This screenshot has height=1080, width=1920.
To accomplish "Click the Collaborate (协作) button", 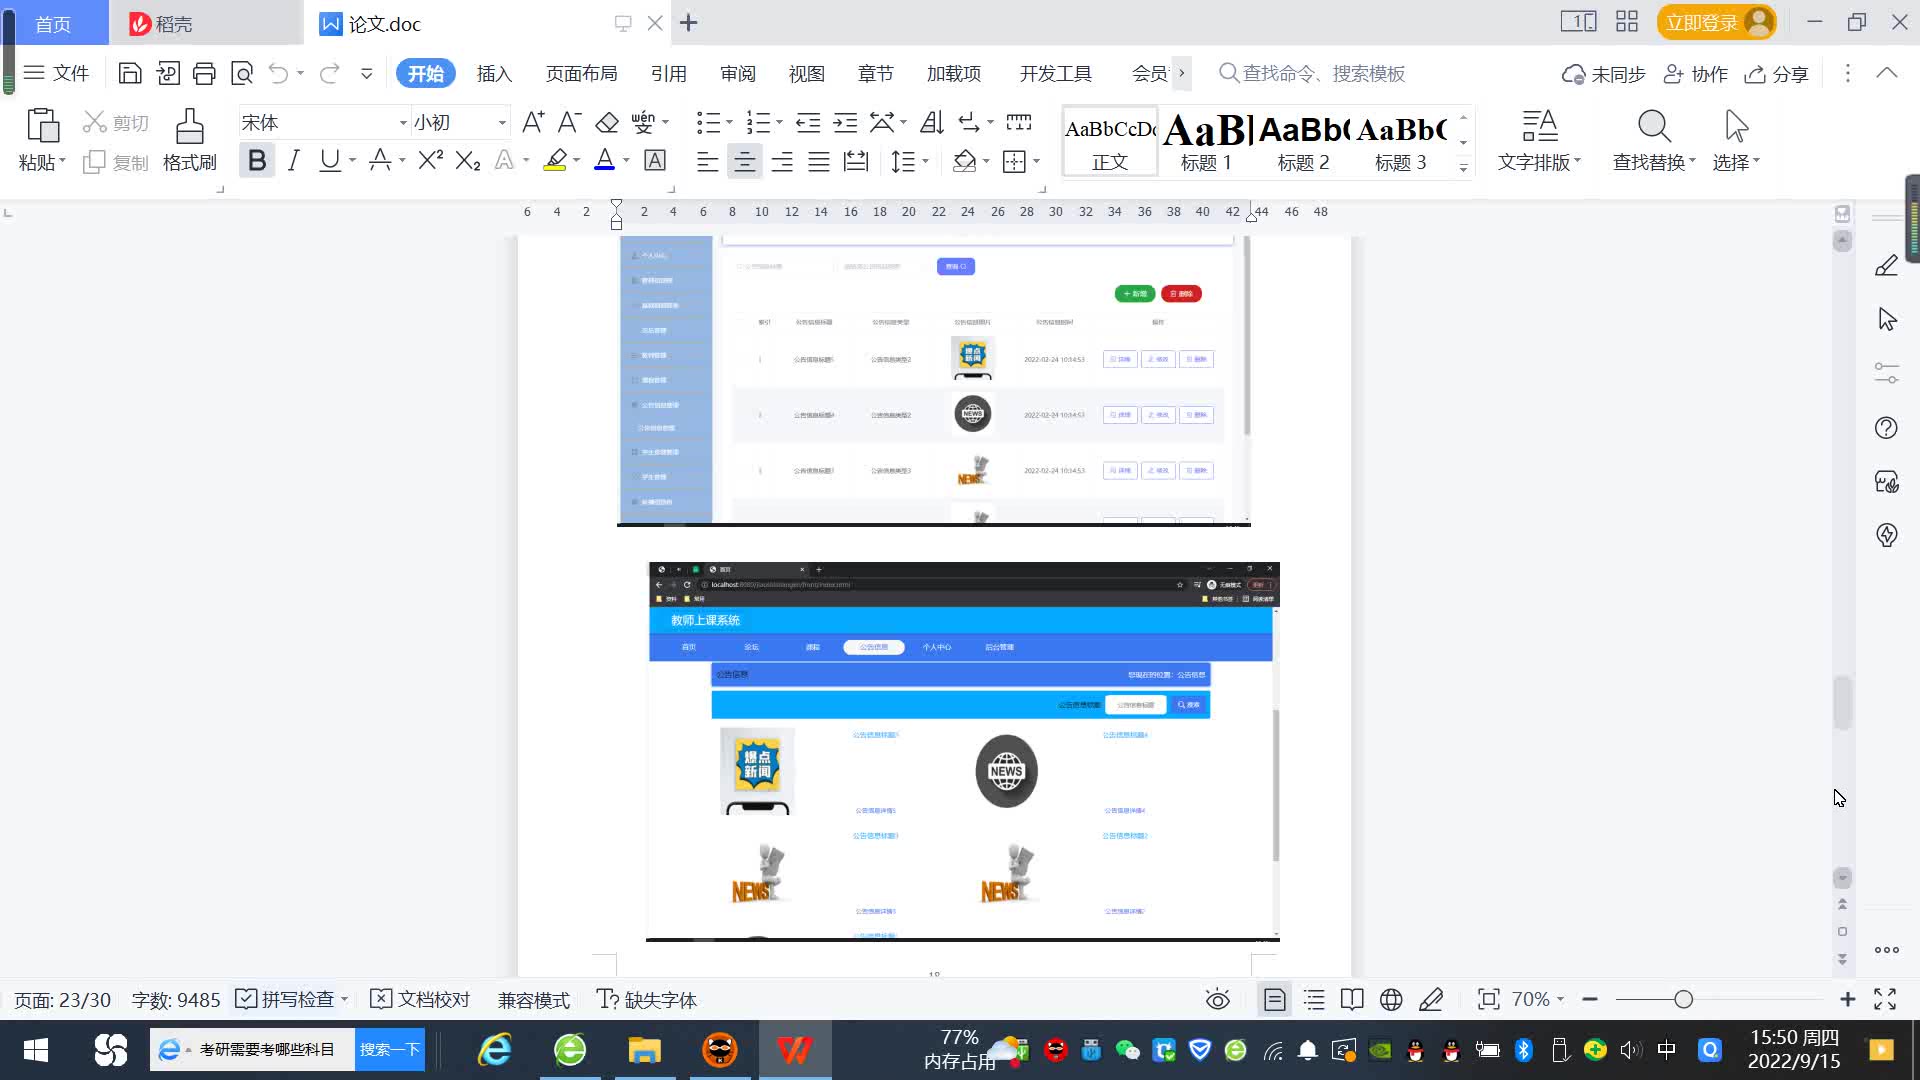I will 1696,74.
